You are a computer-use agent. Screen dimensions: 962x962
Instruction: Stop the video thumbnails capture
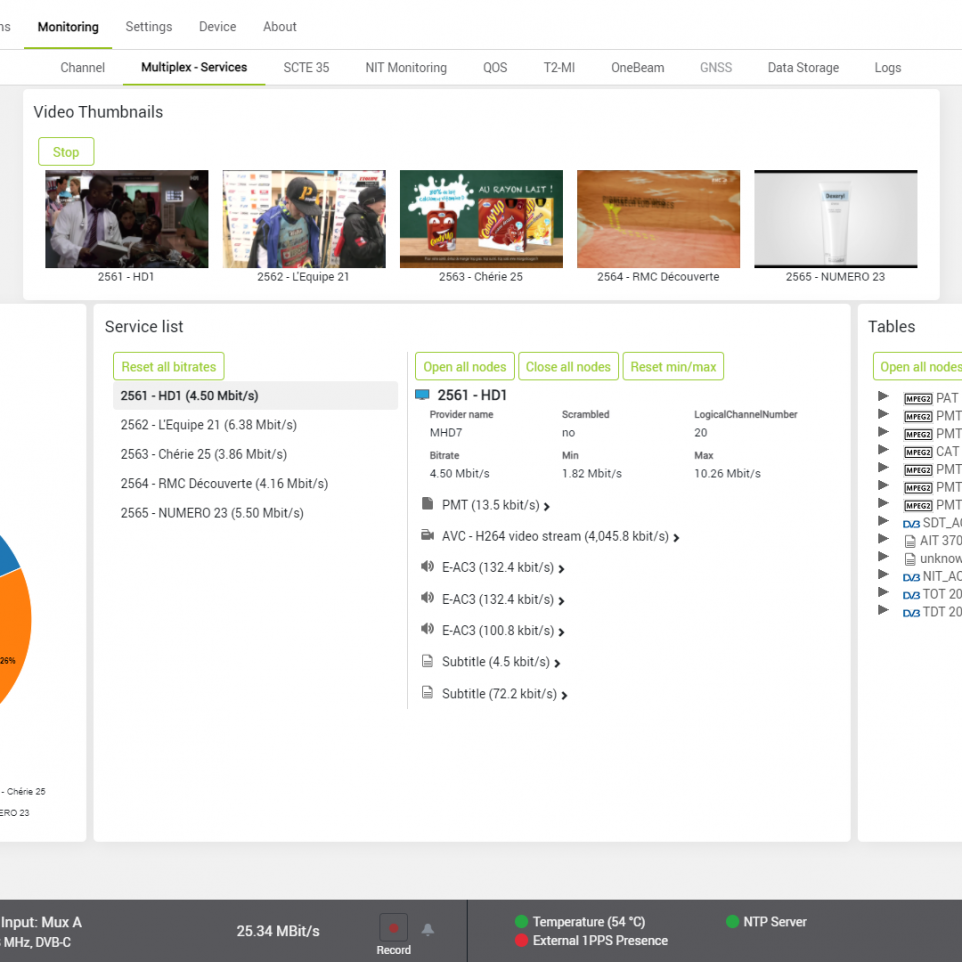click(x=66, y=152)
